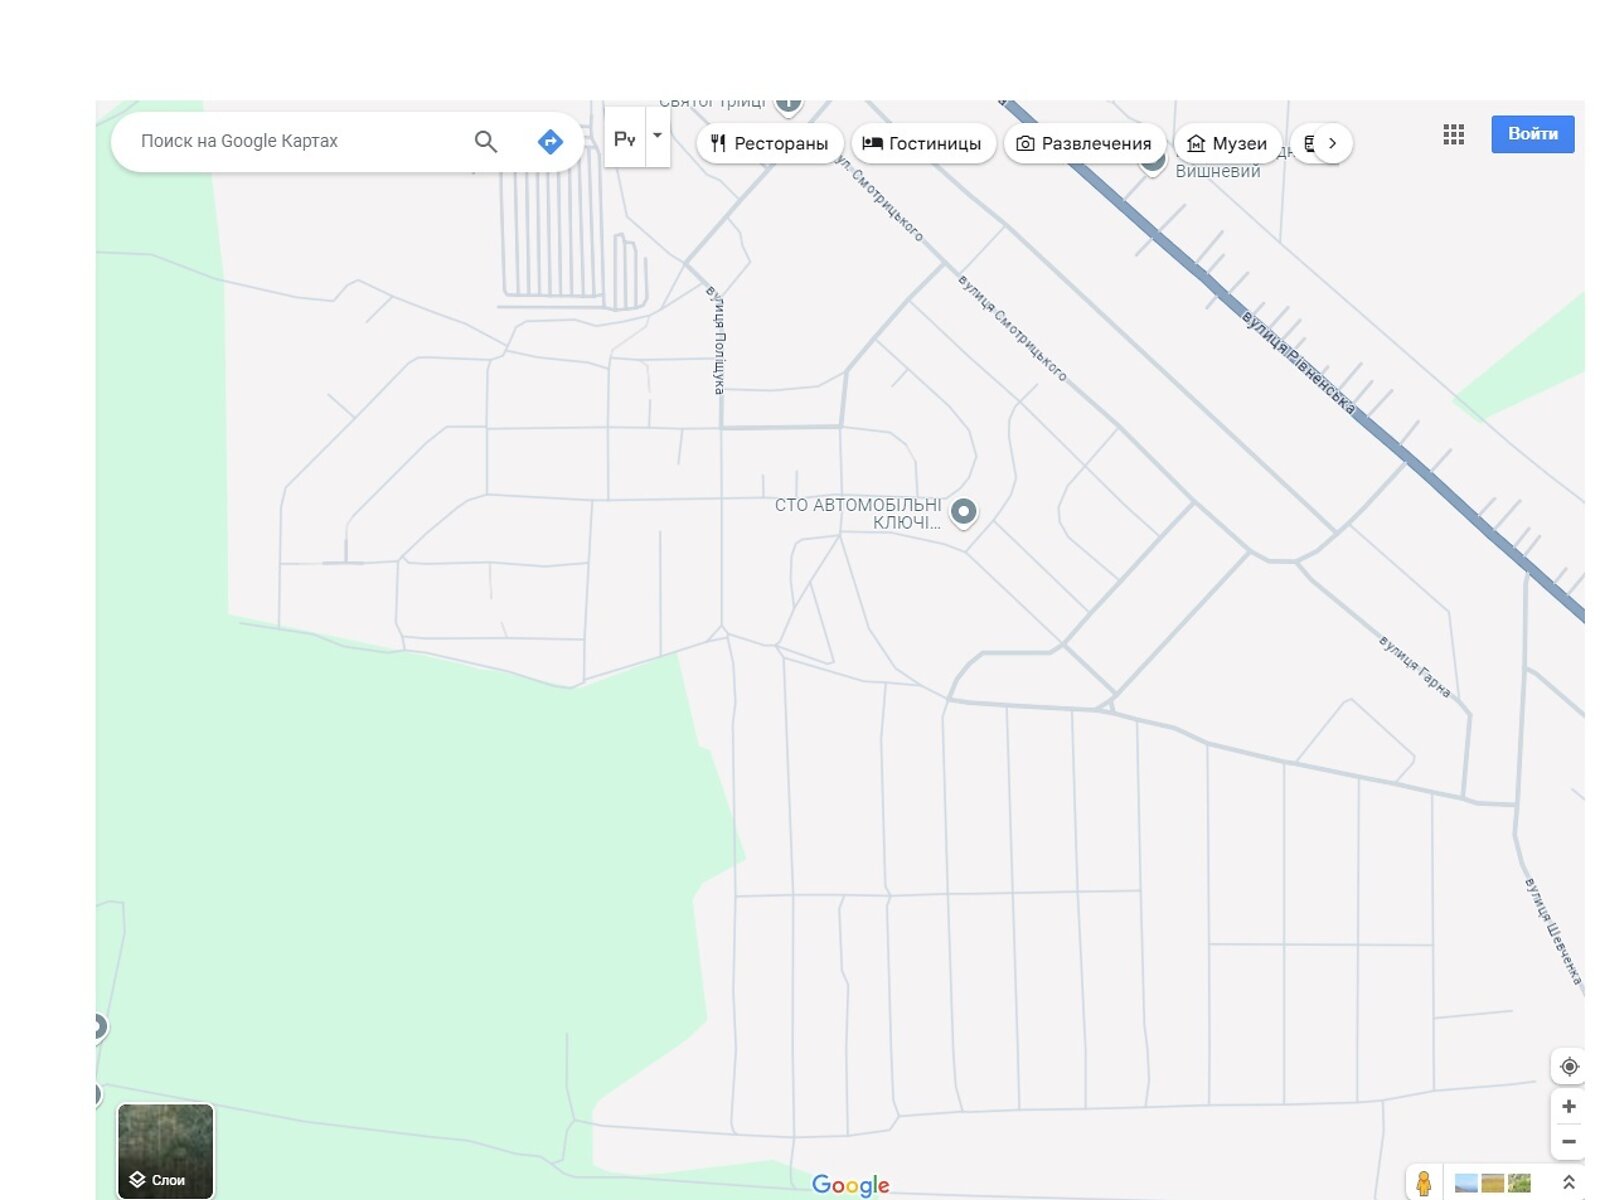This screenshot has height=1200, width=1600.
Task: Click the вулиця Рівненська street label
Action: click(x=1299, y=363)
